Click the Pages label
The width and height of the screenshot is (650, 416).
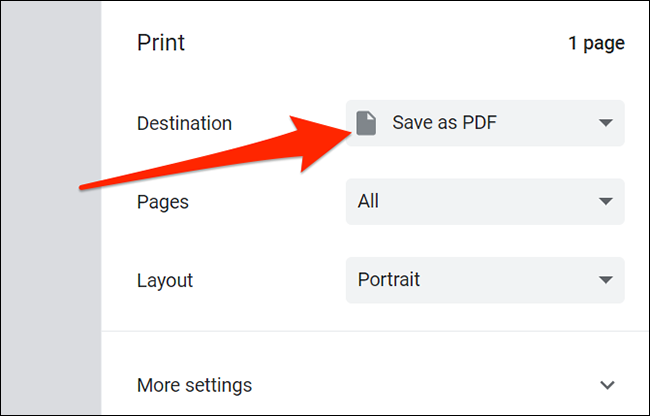click(162, 202)
